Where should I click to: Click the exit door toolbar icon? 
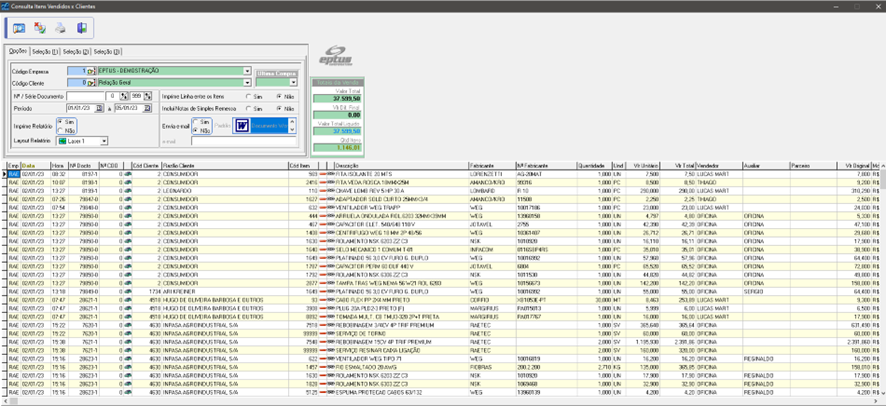(82, 27)
